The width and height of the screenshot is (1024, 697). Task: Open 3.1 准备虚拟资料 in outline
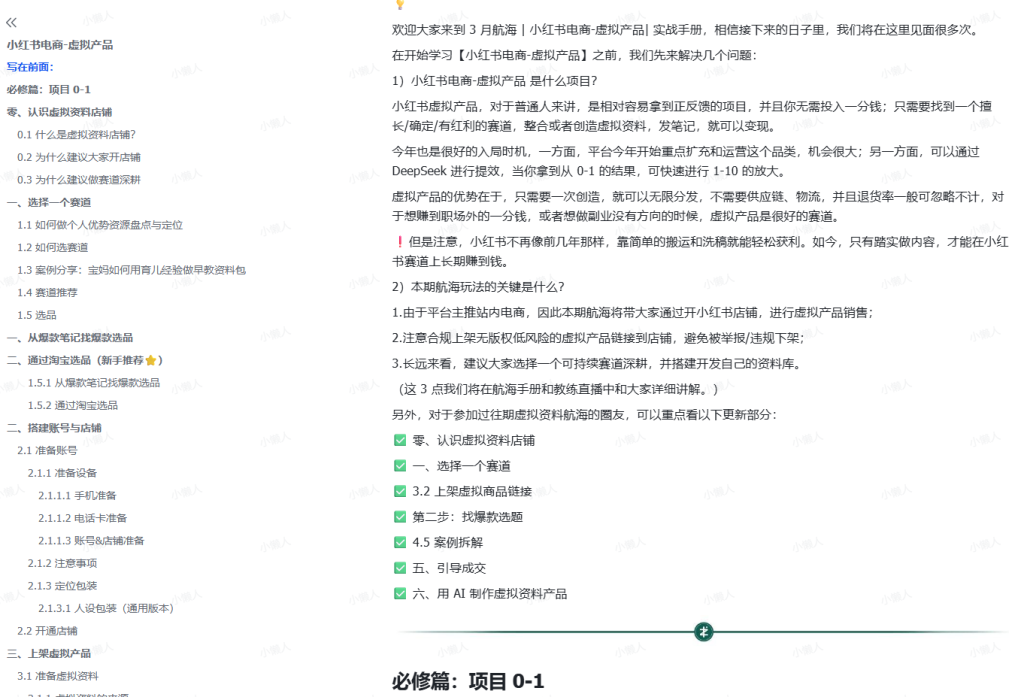pos(57,675)
